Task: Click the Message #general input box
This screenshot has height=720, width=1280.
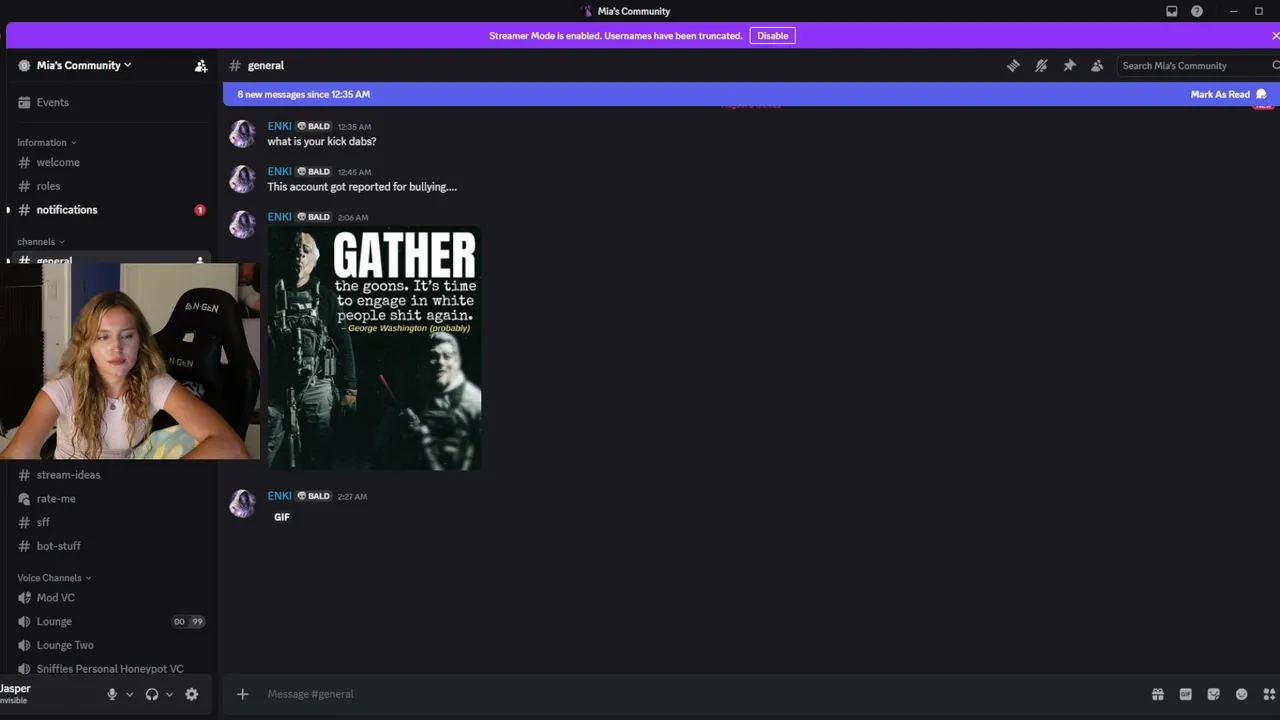Action: [700, 694]
